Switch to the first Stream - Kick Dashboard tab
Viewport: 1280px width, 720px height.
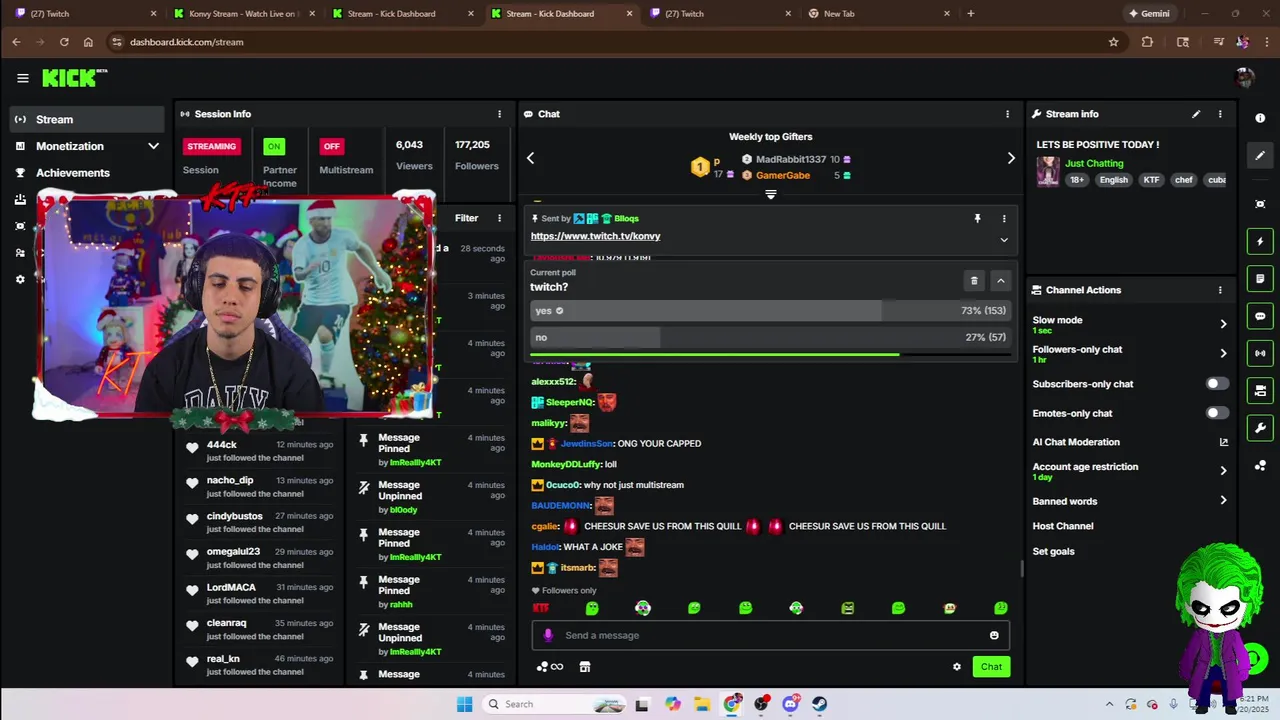point(402,14)
